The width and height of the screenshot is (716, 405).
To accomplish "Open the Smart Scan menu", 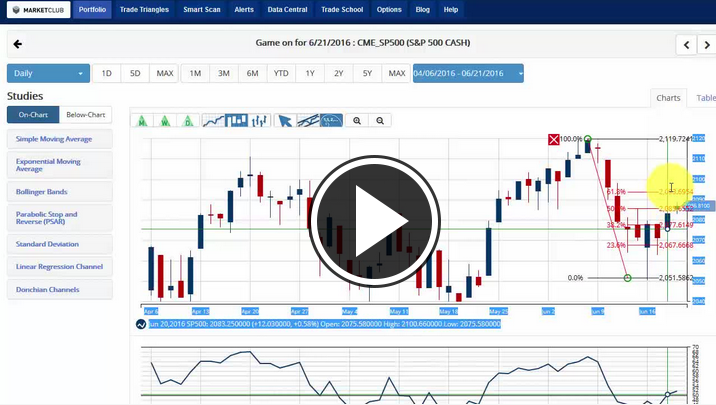I will point(202,10).
